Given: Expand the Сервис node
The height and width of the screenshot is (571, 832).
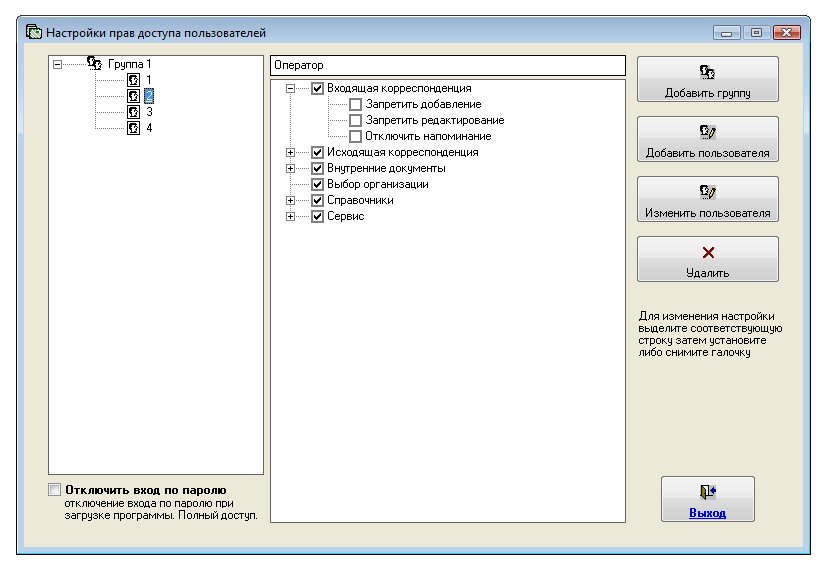Looking at the screenshot, I should coord(290,217).
